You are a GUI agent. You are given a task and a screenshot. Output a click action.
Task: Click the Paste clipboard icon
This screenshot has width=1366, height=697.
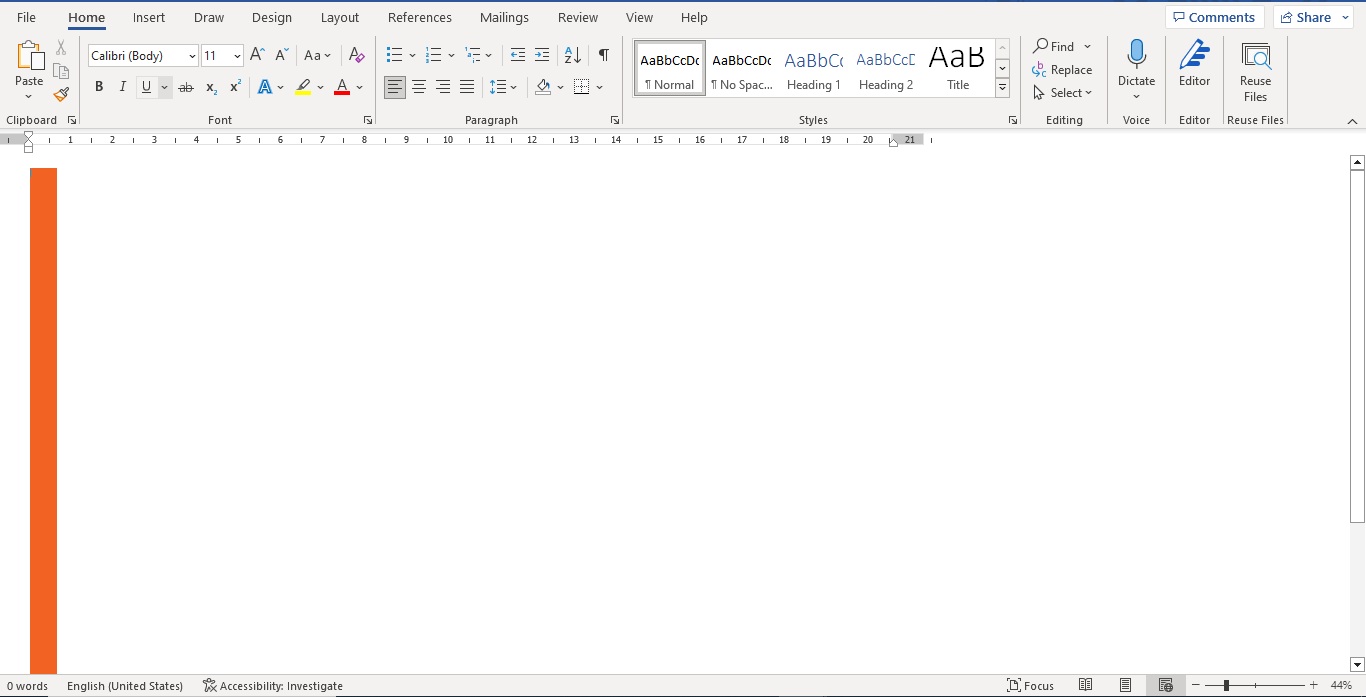point(29,55)
